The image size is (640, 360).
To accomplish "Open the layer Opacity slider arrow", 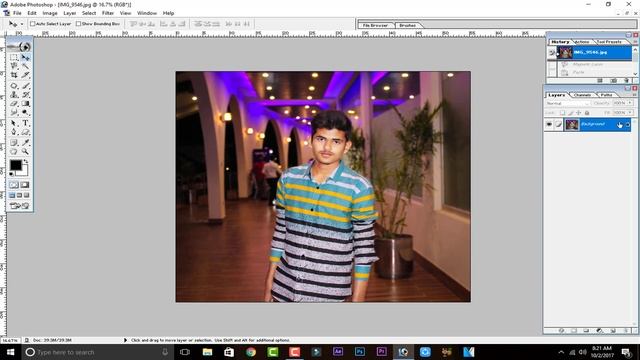I will [x=630, y=103].
